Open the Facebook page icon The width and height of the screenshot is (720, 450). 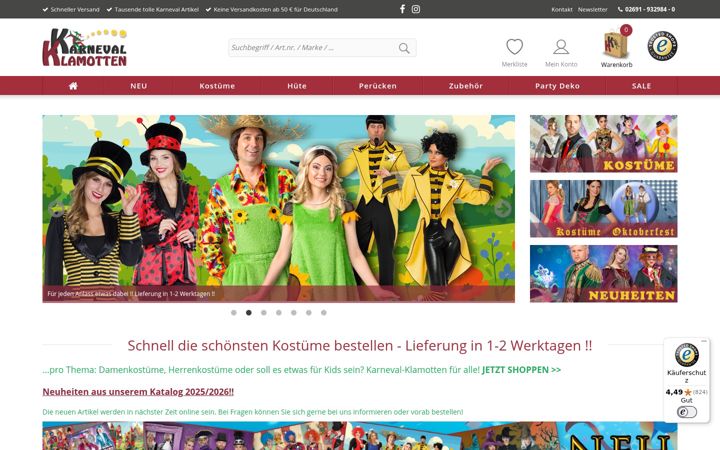tap(402, 9)
